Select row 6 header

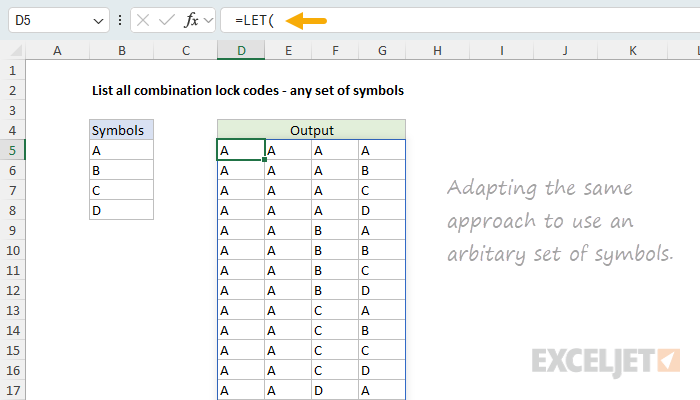pos(12,171)
